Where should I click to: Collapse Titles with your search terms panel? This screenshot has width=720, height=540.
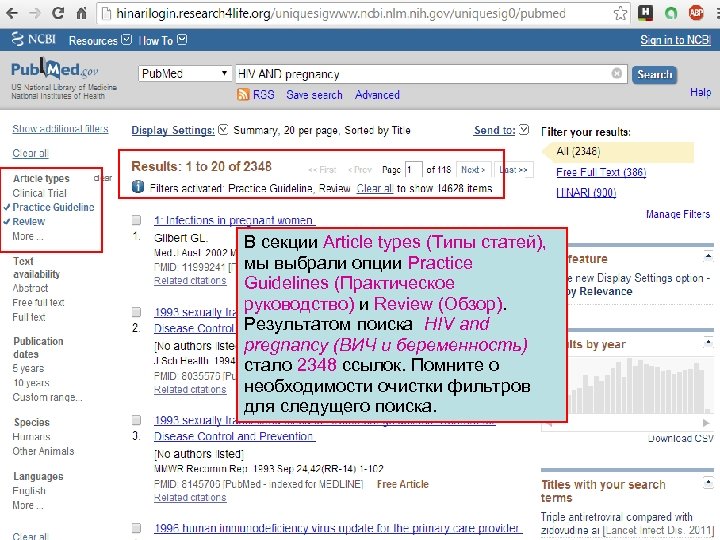(708, 482)
